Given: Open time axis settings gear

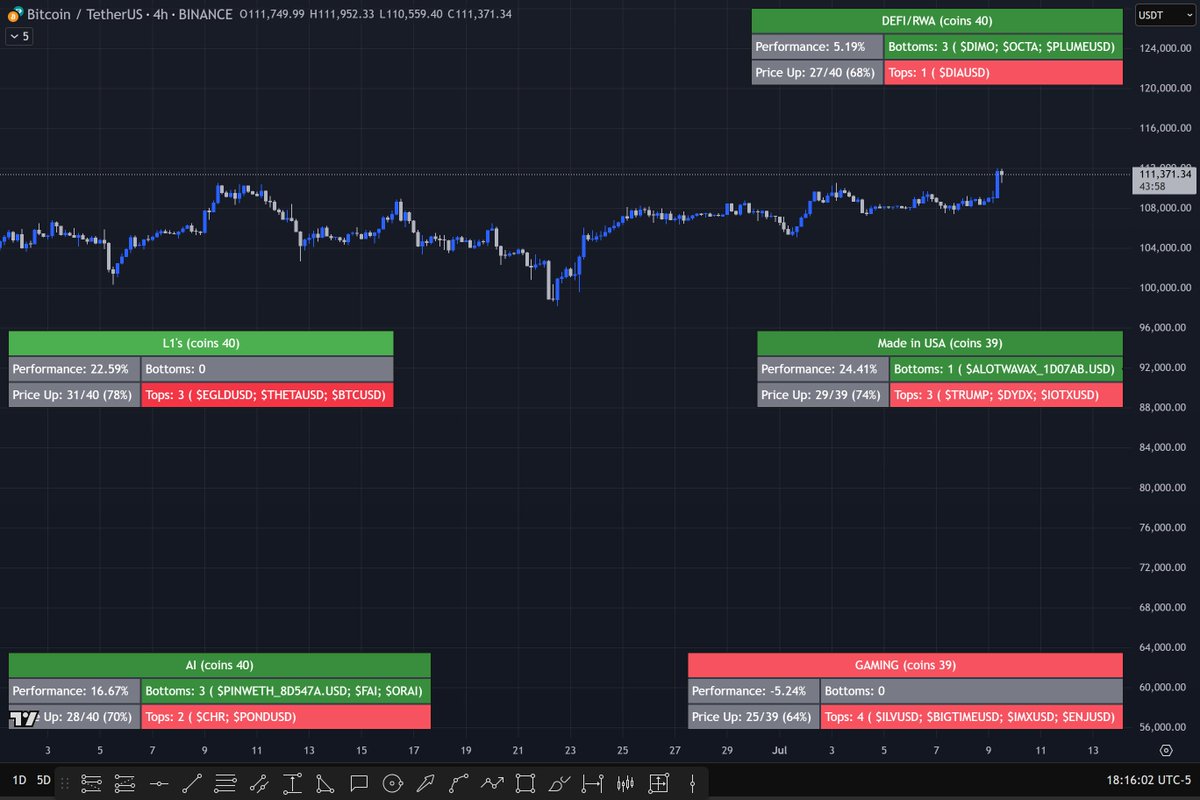Looking at the screenshot, I should point(1166,749).
